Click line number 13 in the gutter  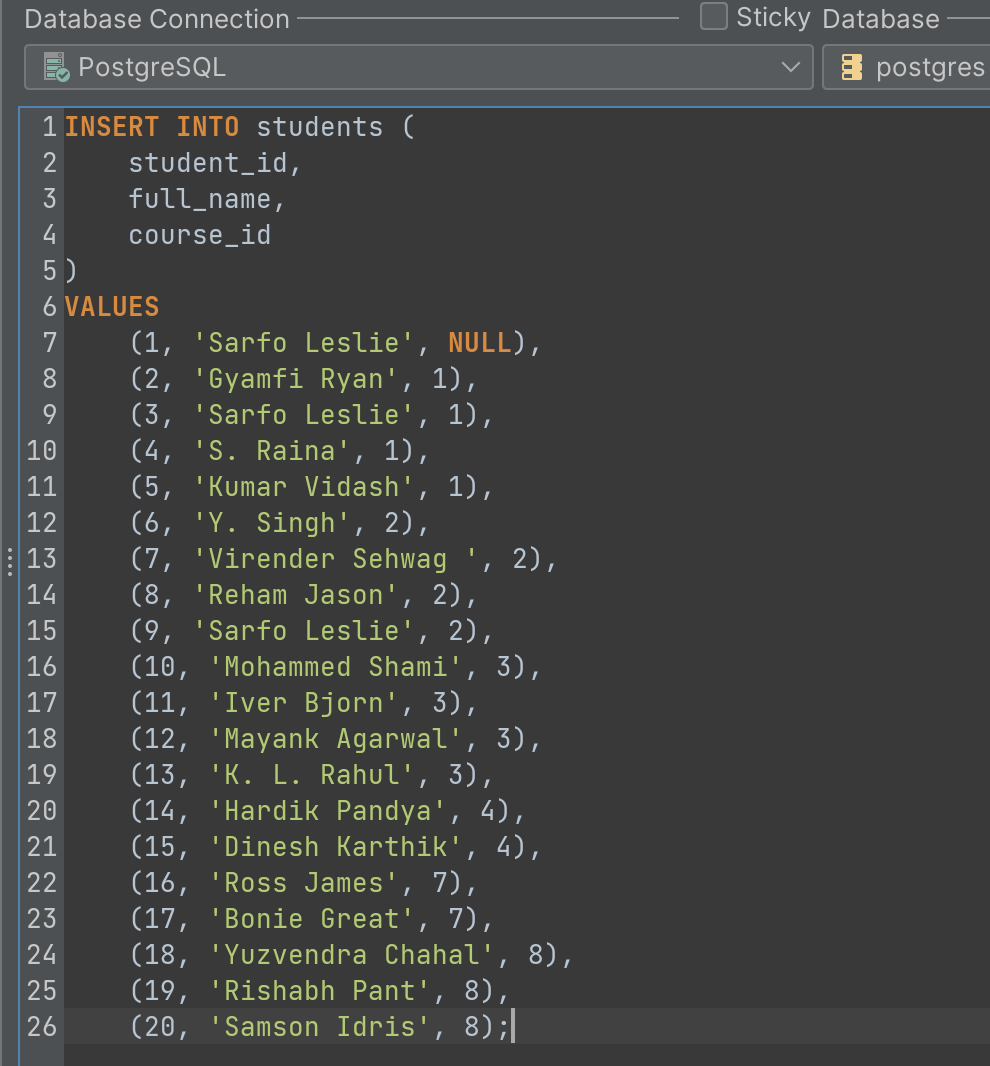click(x=41, y=558)
